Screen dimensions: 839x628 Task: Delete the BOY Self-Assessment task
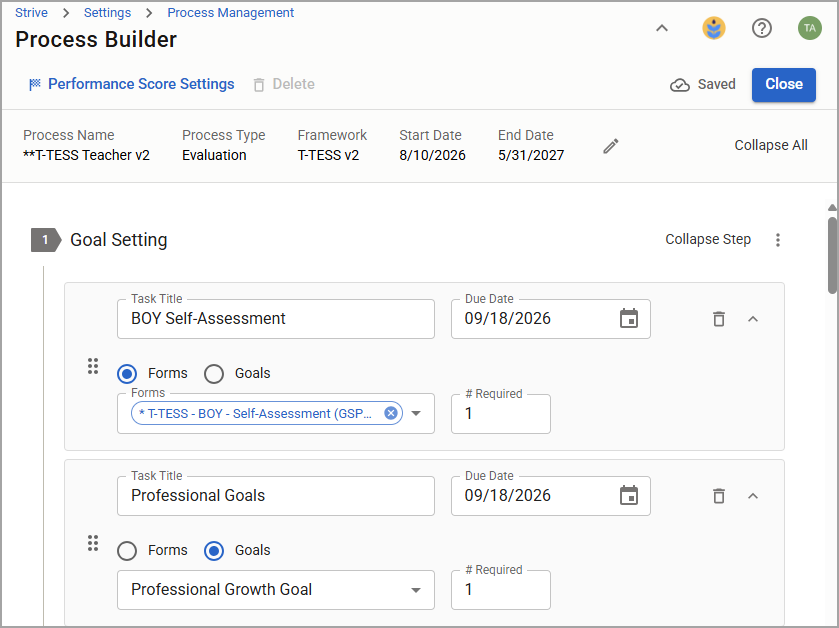(719, 319)
